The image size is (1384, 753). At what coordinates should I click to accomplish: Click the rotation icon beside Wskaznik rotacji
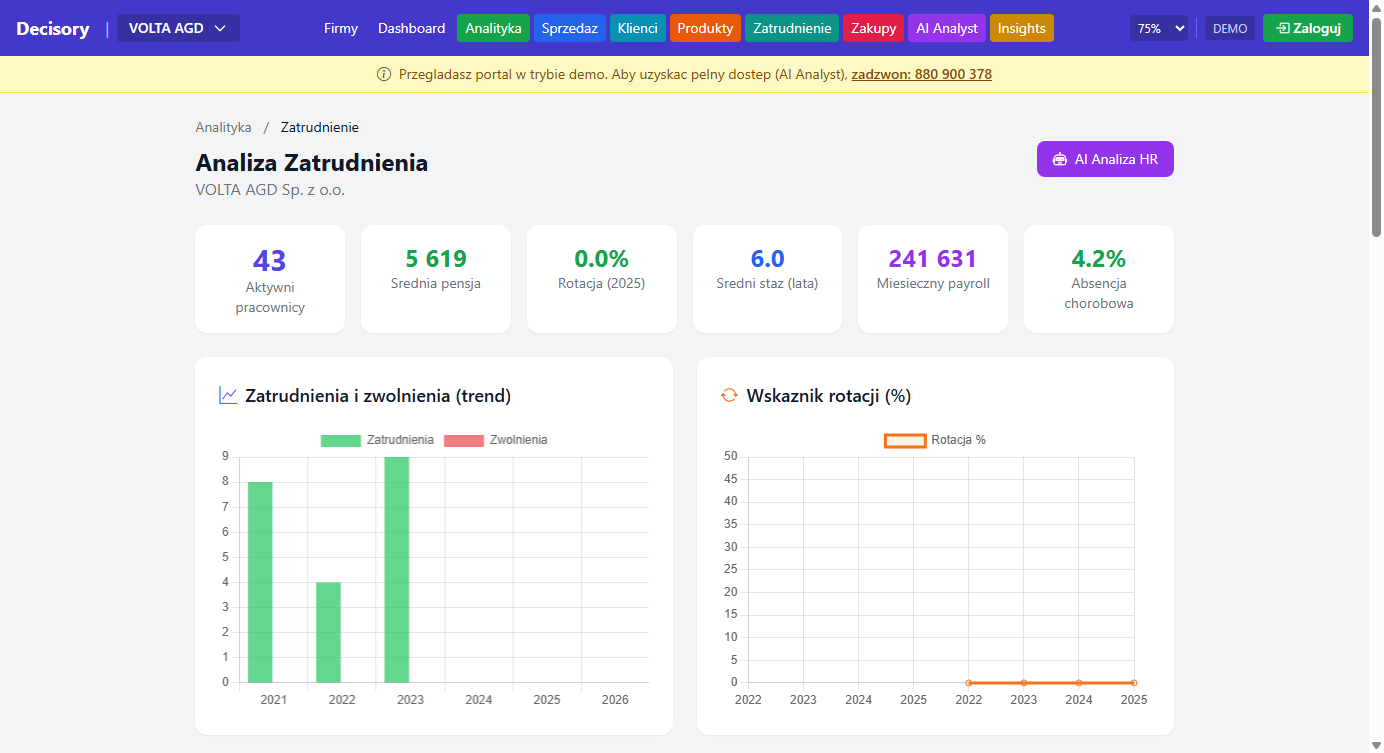click(729, 396)
